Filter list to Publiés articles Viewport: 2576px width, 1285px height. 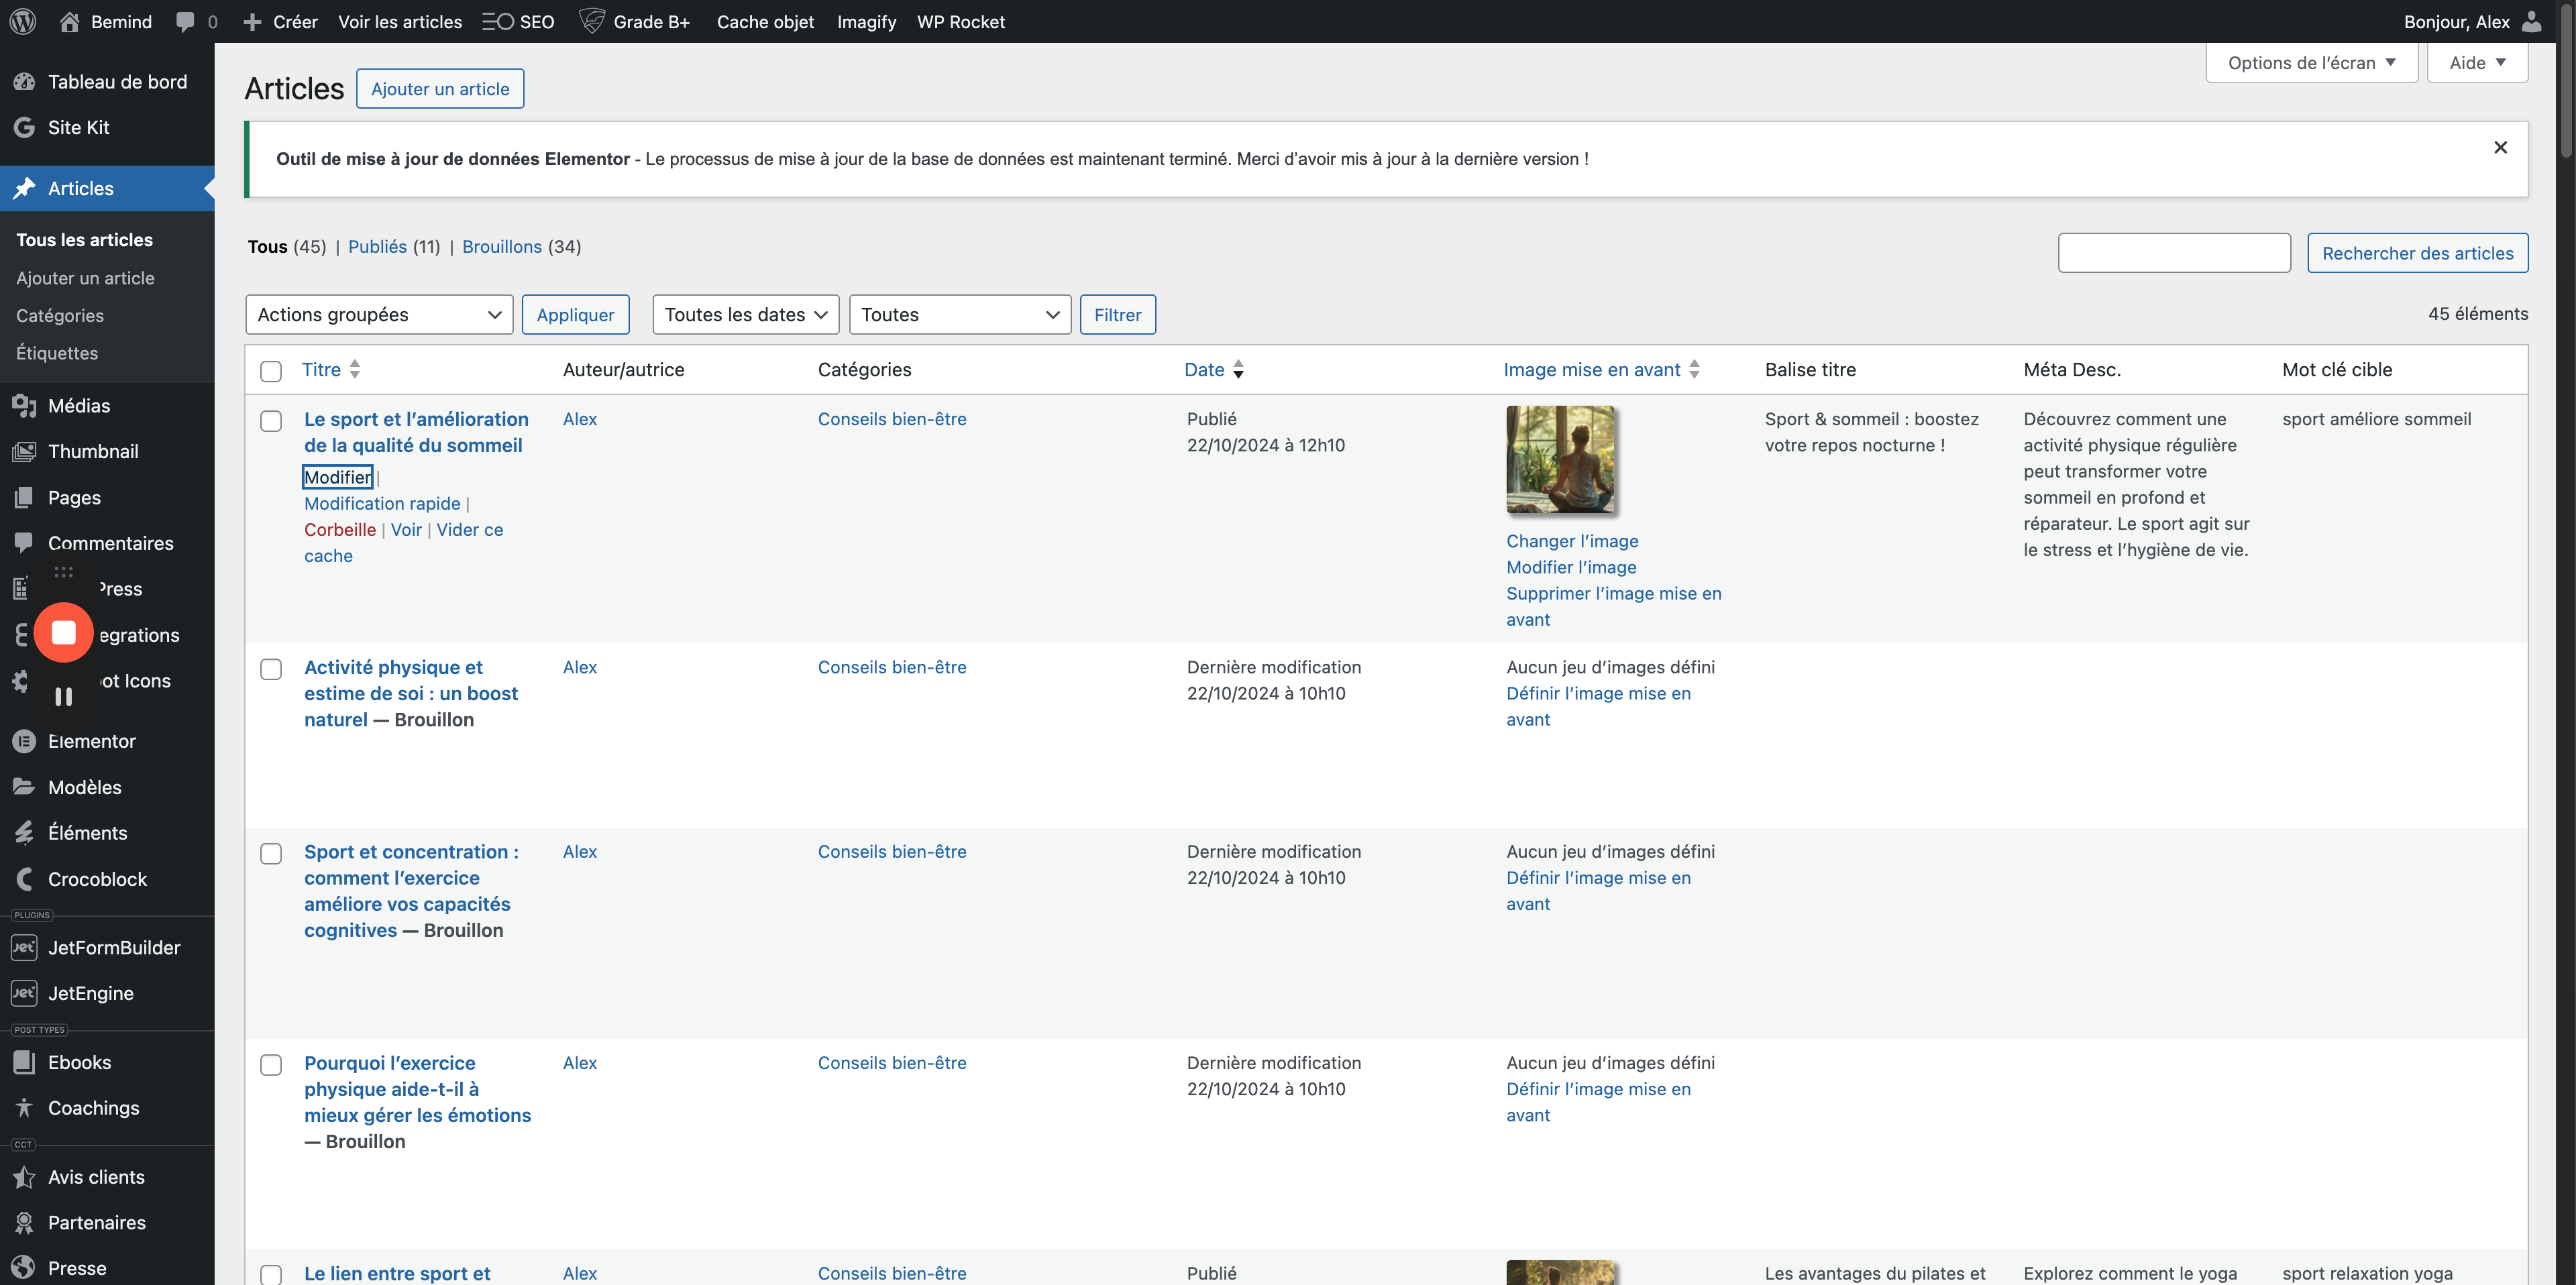pos(377,247)
